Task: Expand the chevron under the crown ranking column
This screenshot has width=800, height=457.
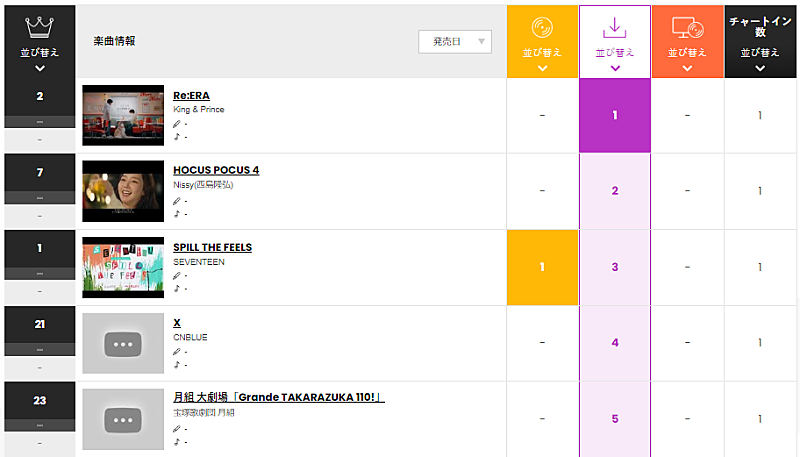Action: [x=39, y=69]
